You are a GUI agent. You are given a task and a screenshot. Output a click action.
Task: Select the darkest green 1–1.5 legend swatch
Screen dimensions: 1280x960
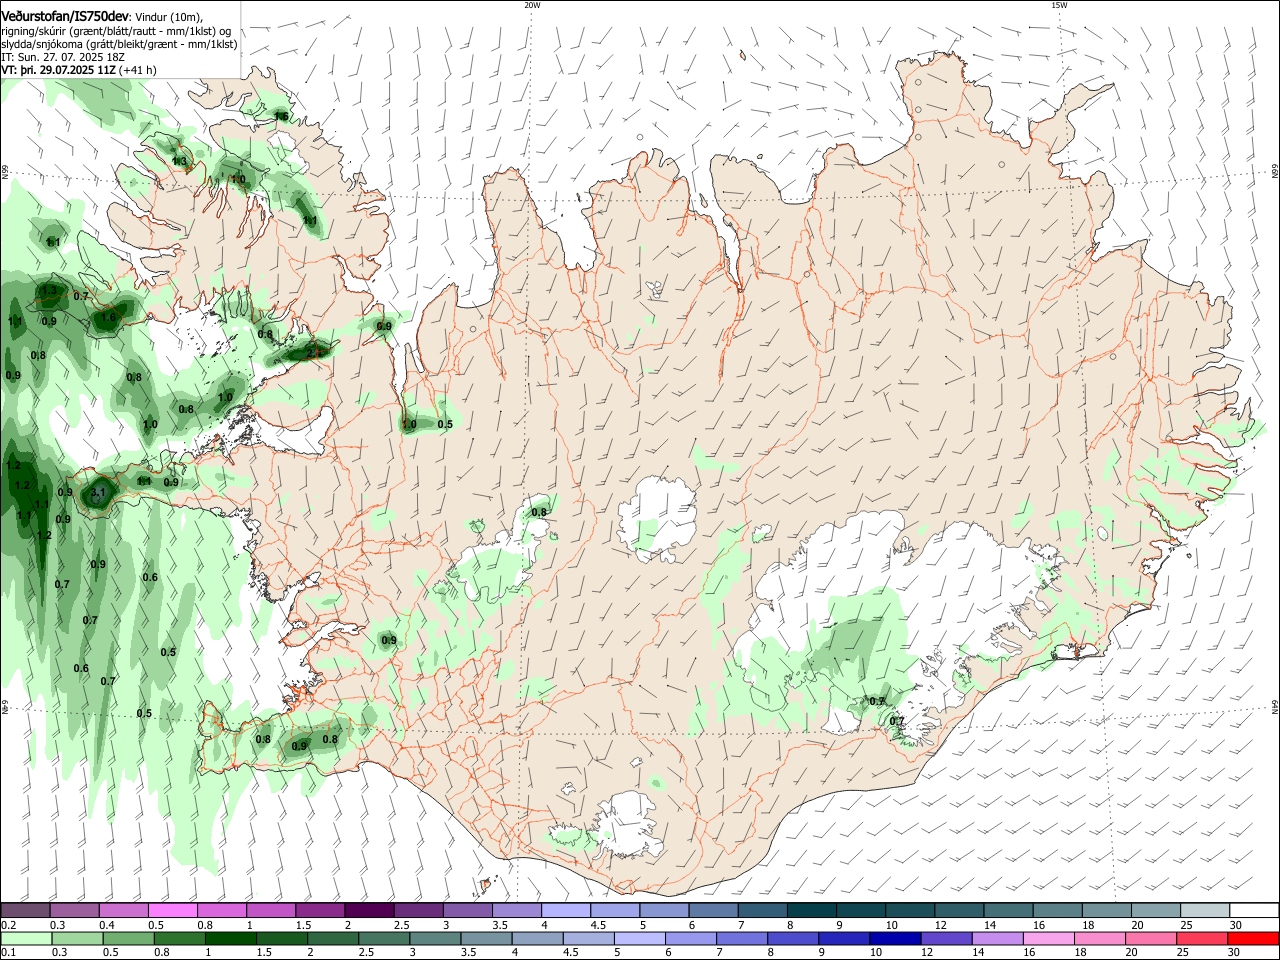[230, 939]
